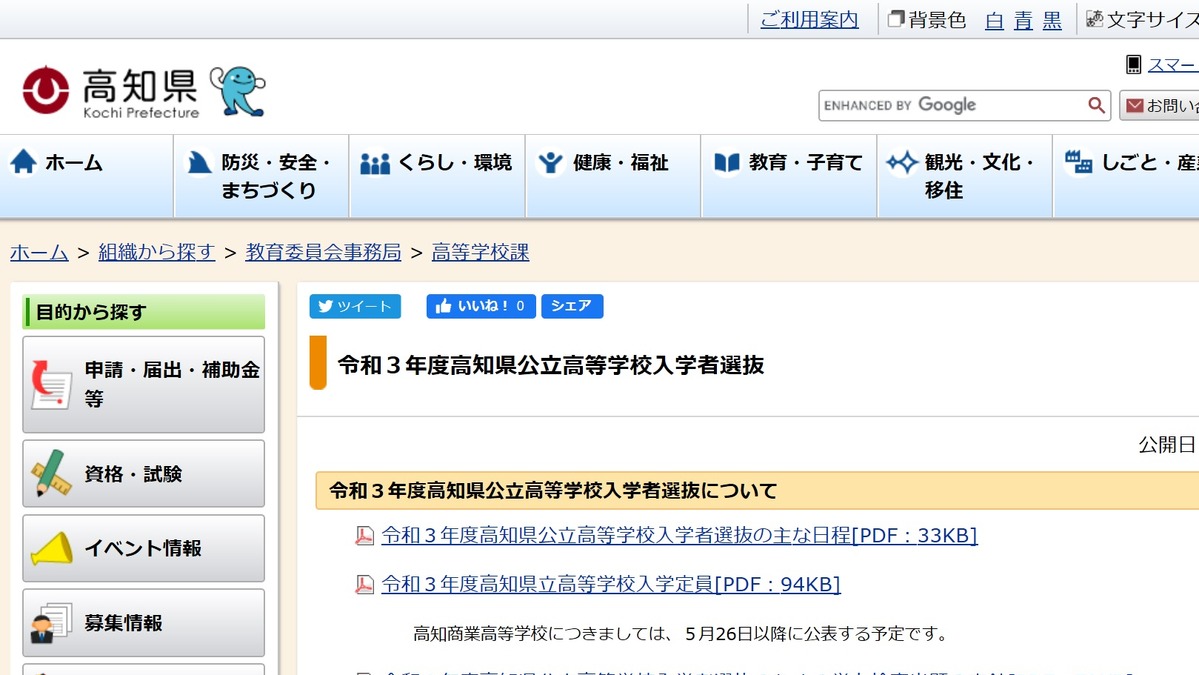Open 組織から探す breadcrumb link

(x=157, y=252)
